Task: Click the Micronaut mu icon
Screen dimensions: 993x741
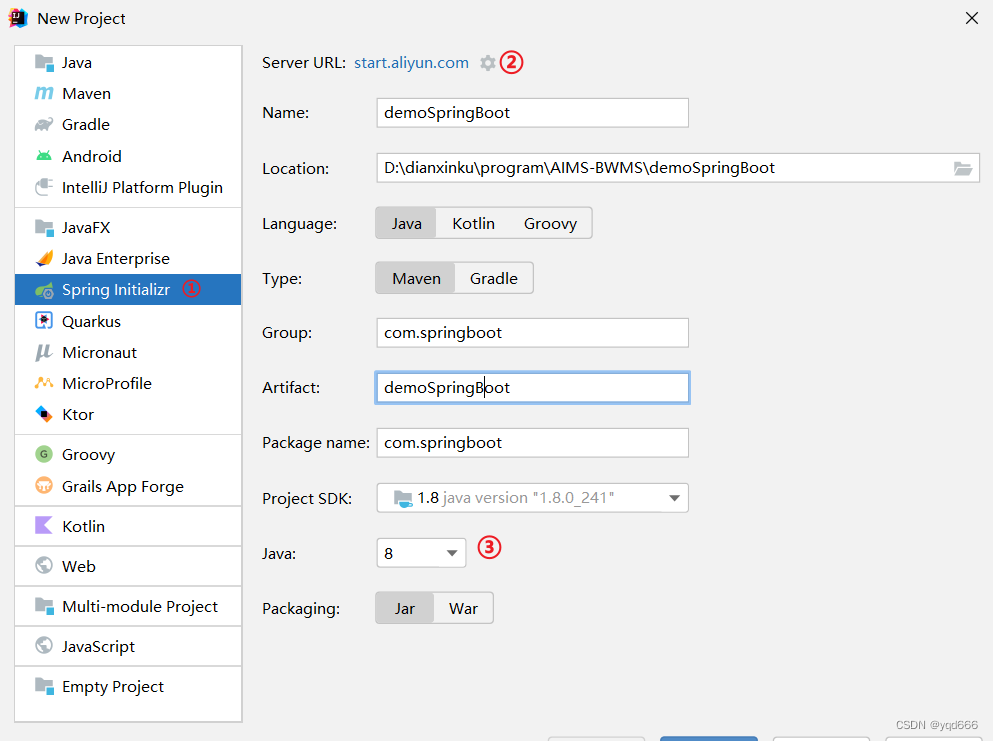Action: [x=44, y=352]
